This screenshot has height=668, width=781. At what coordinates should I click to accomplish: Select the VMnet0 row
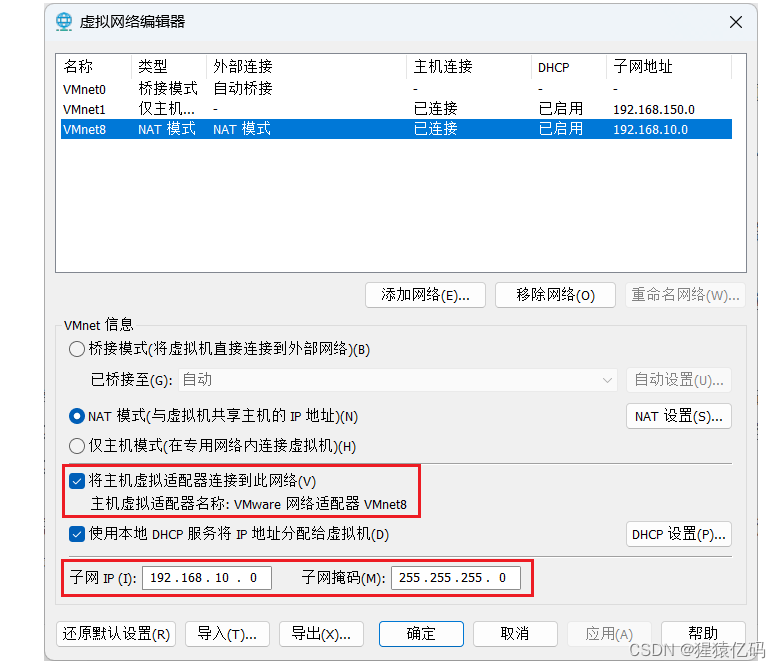coord(396,89)
